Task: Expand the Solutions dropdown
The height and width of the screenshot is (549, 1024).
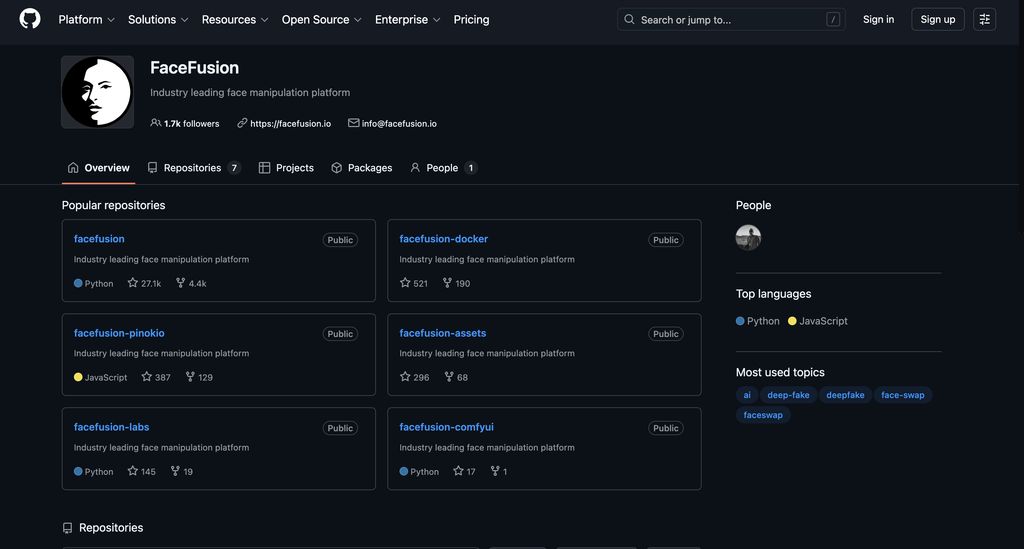Action: (158, 20)
